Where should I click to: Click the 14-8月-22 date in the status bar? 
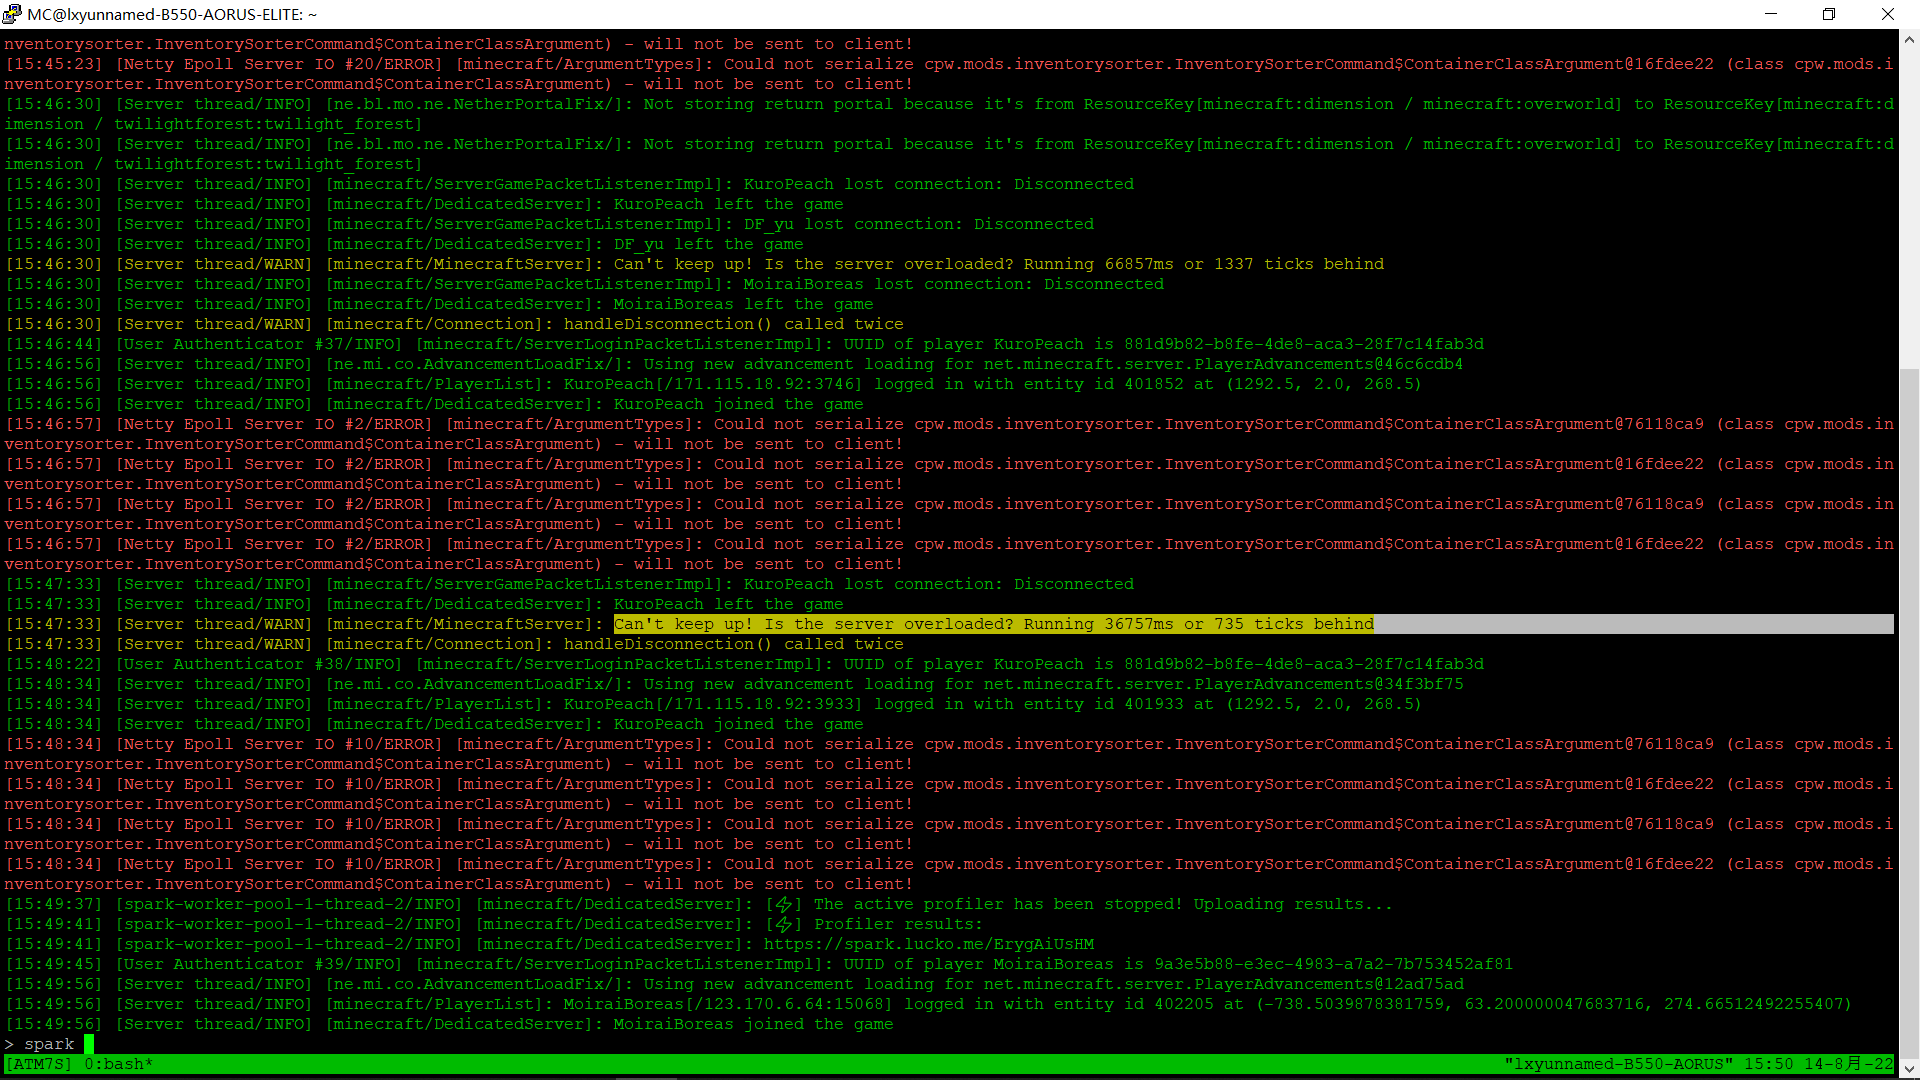coord(1849,1064)
